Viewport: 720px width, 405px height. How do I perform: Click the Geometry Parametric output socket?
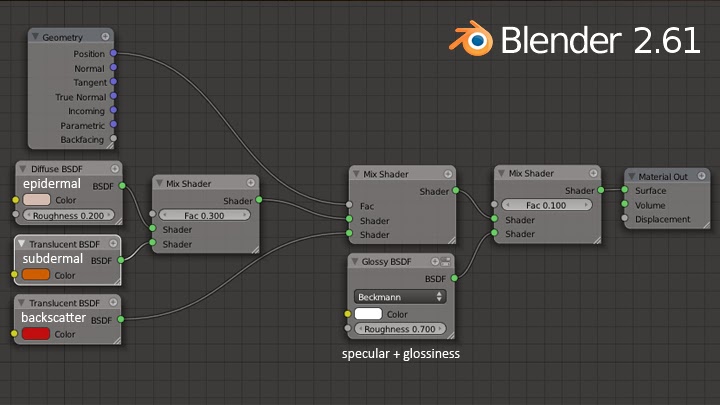pyautogui.click(x=113, y=124)
